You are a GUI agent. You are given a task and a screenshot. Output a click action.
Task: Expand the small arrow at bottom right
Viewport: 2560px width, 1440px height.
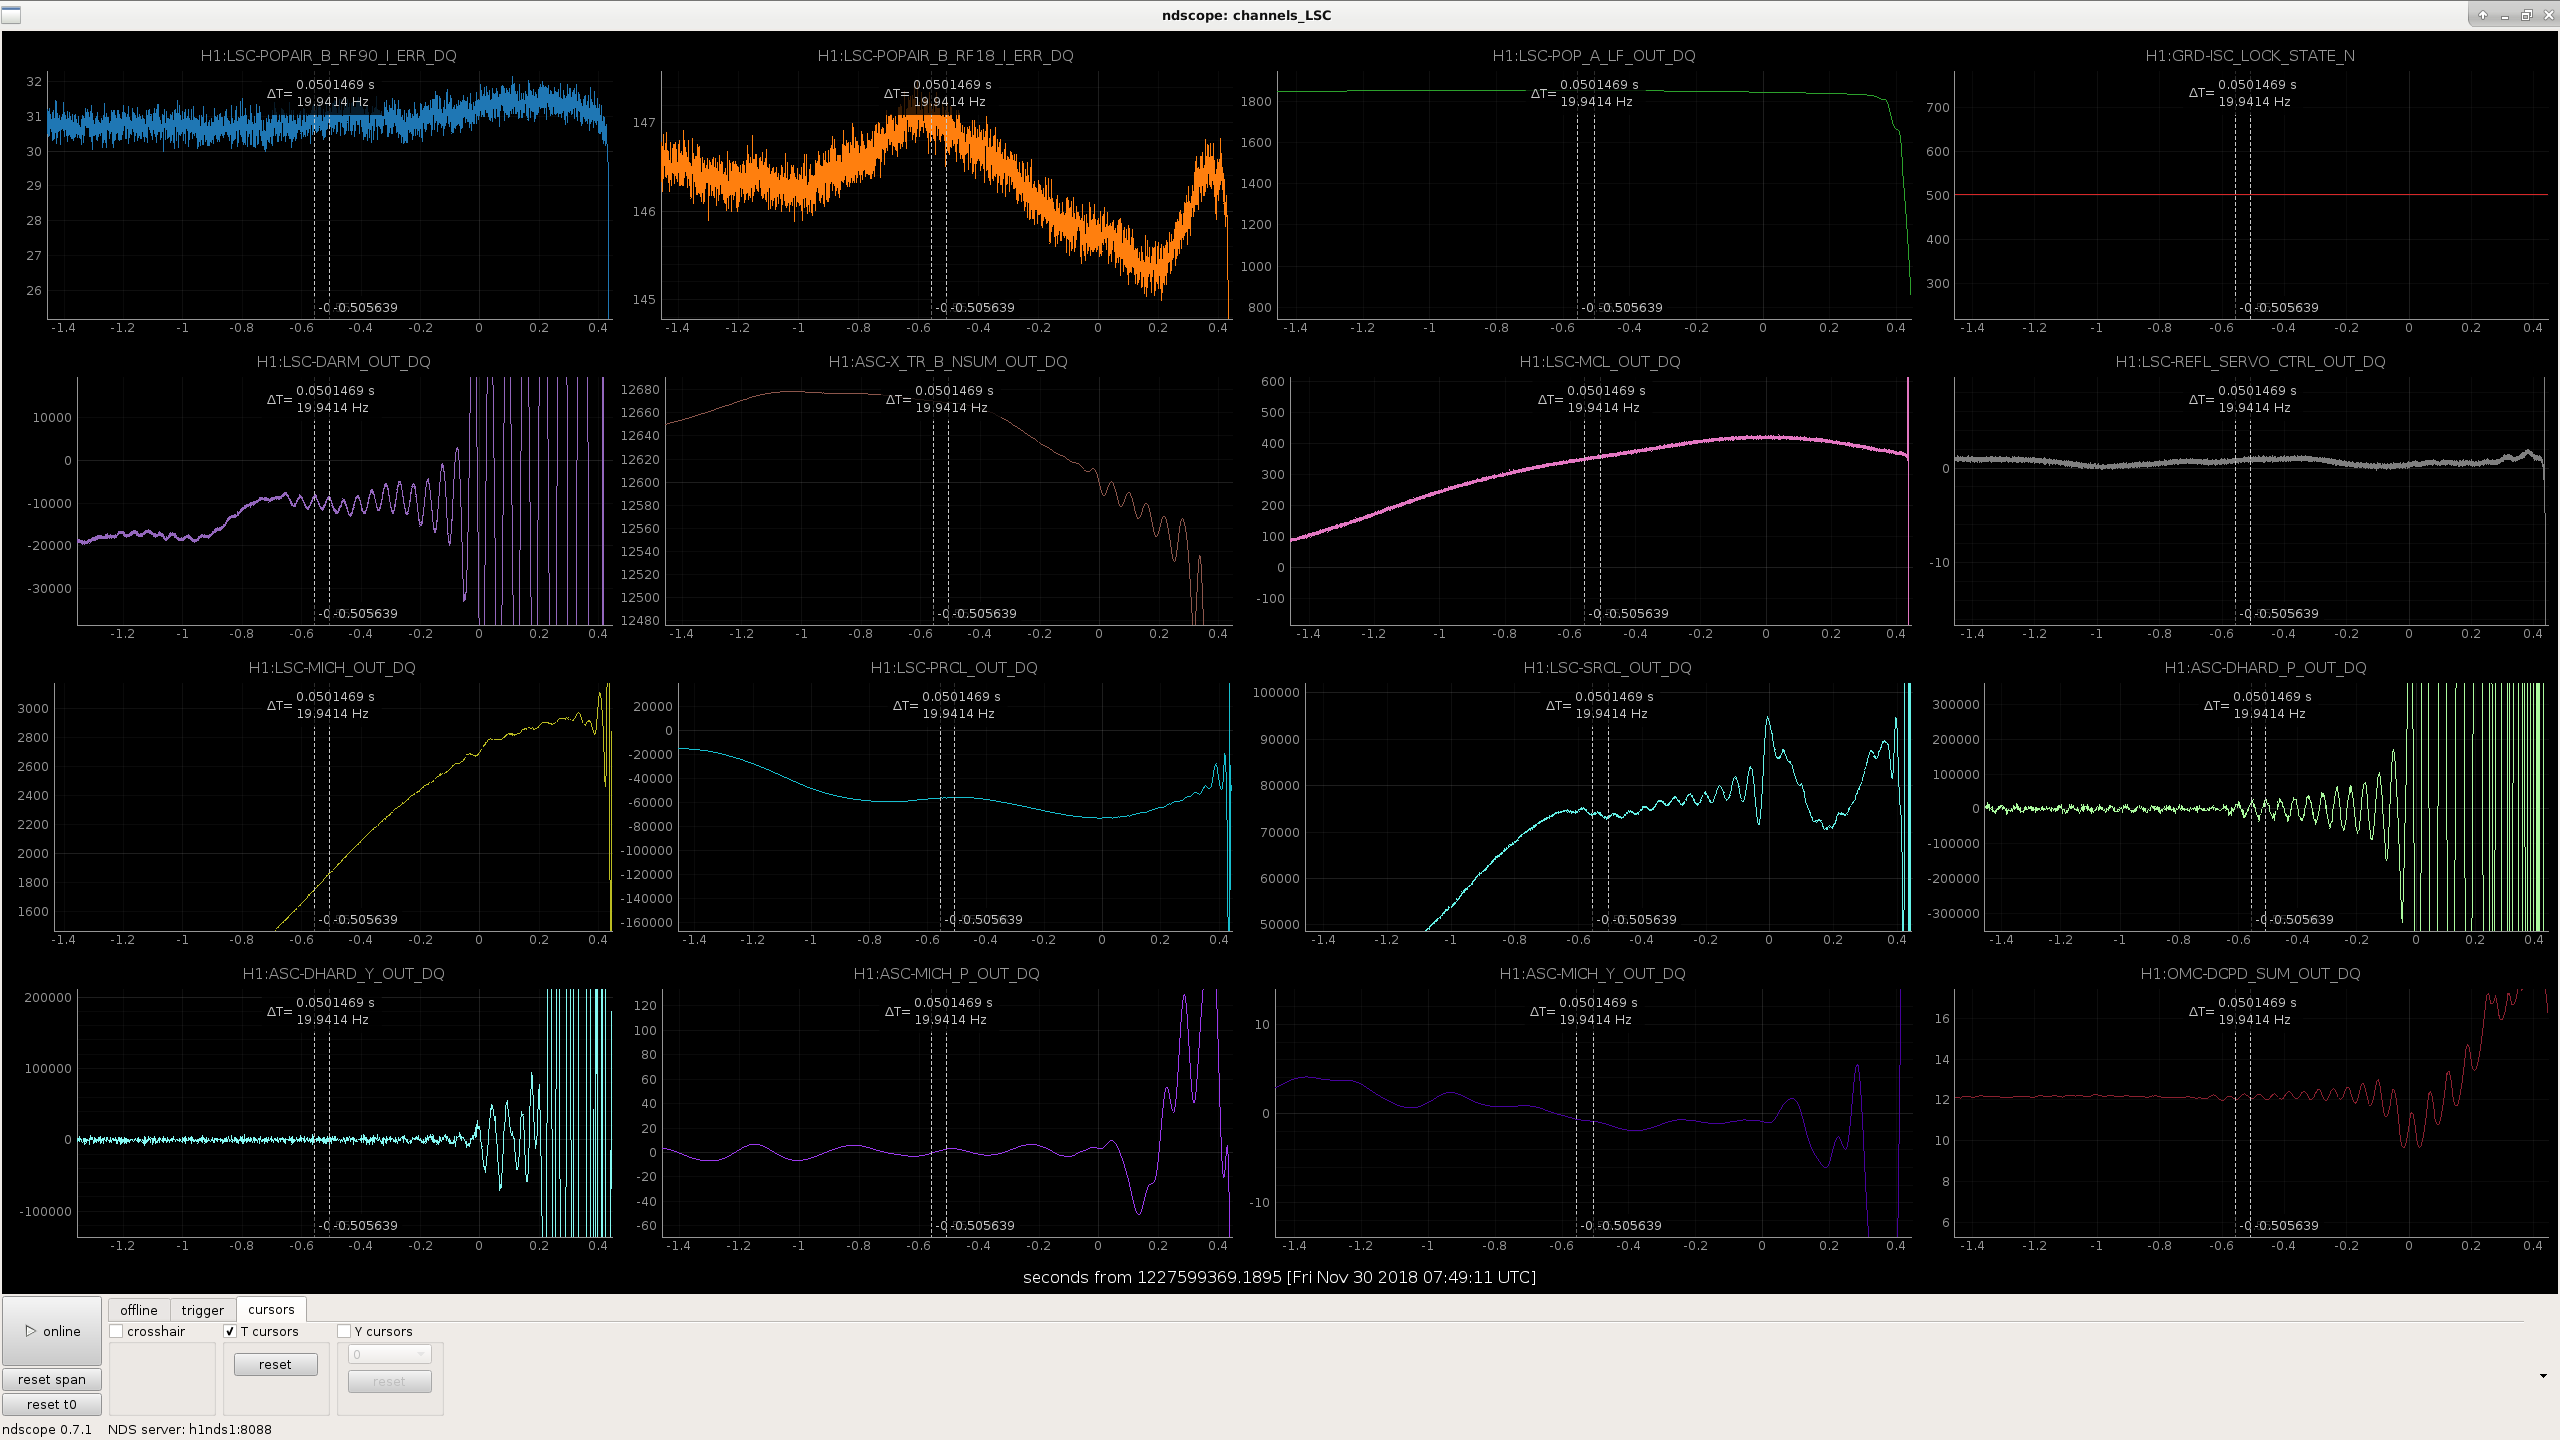click(x=2543, y=1376)
